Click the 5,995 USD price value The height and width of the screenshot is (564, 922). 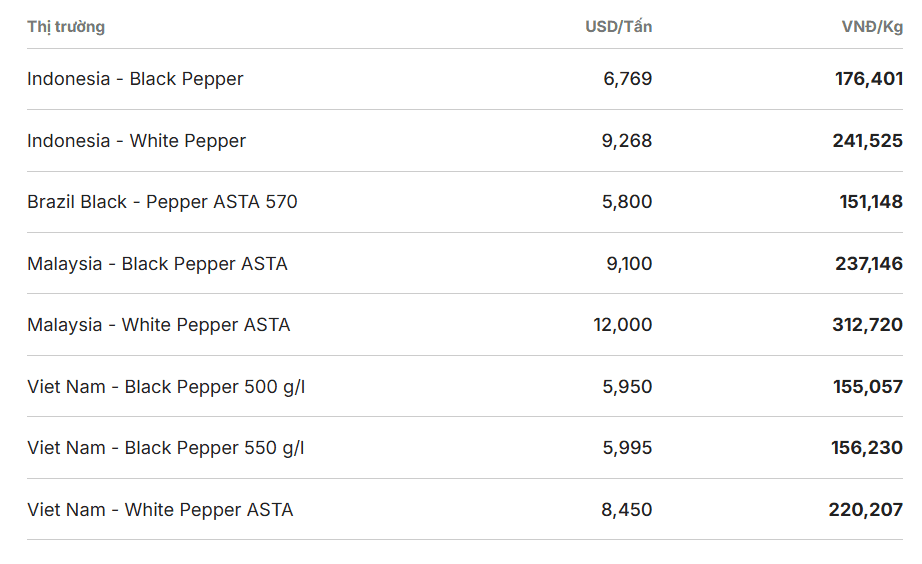[627, 448]
